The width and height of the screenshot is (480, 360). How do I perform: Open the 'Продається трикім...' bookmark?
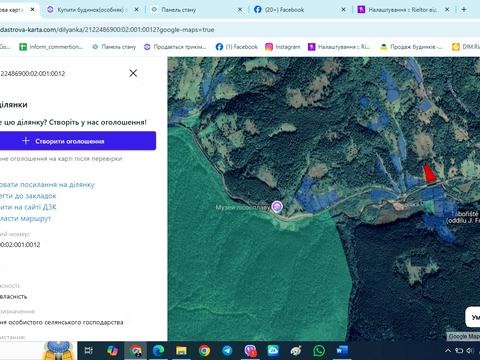[175, 47]
